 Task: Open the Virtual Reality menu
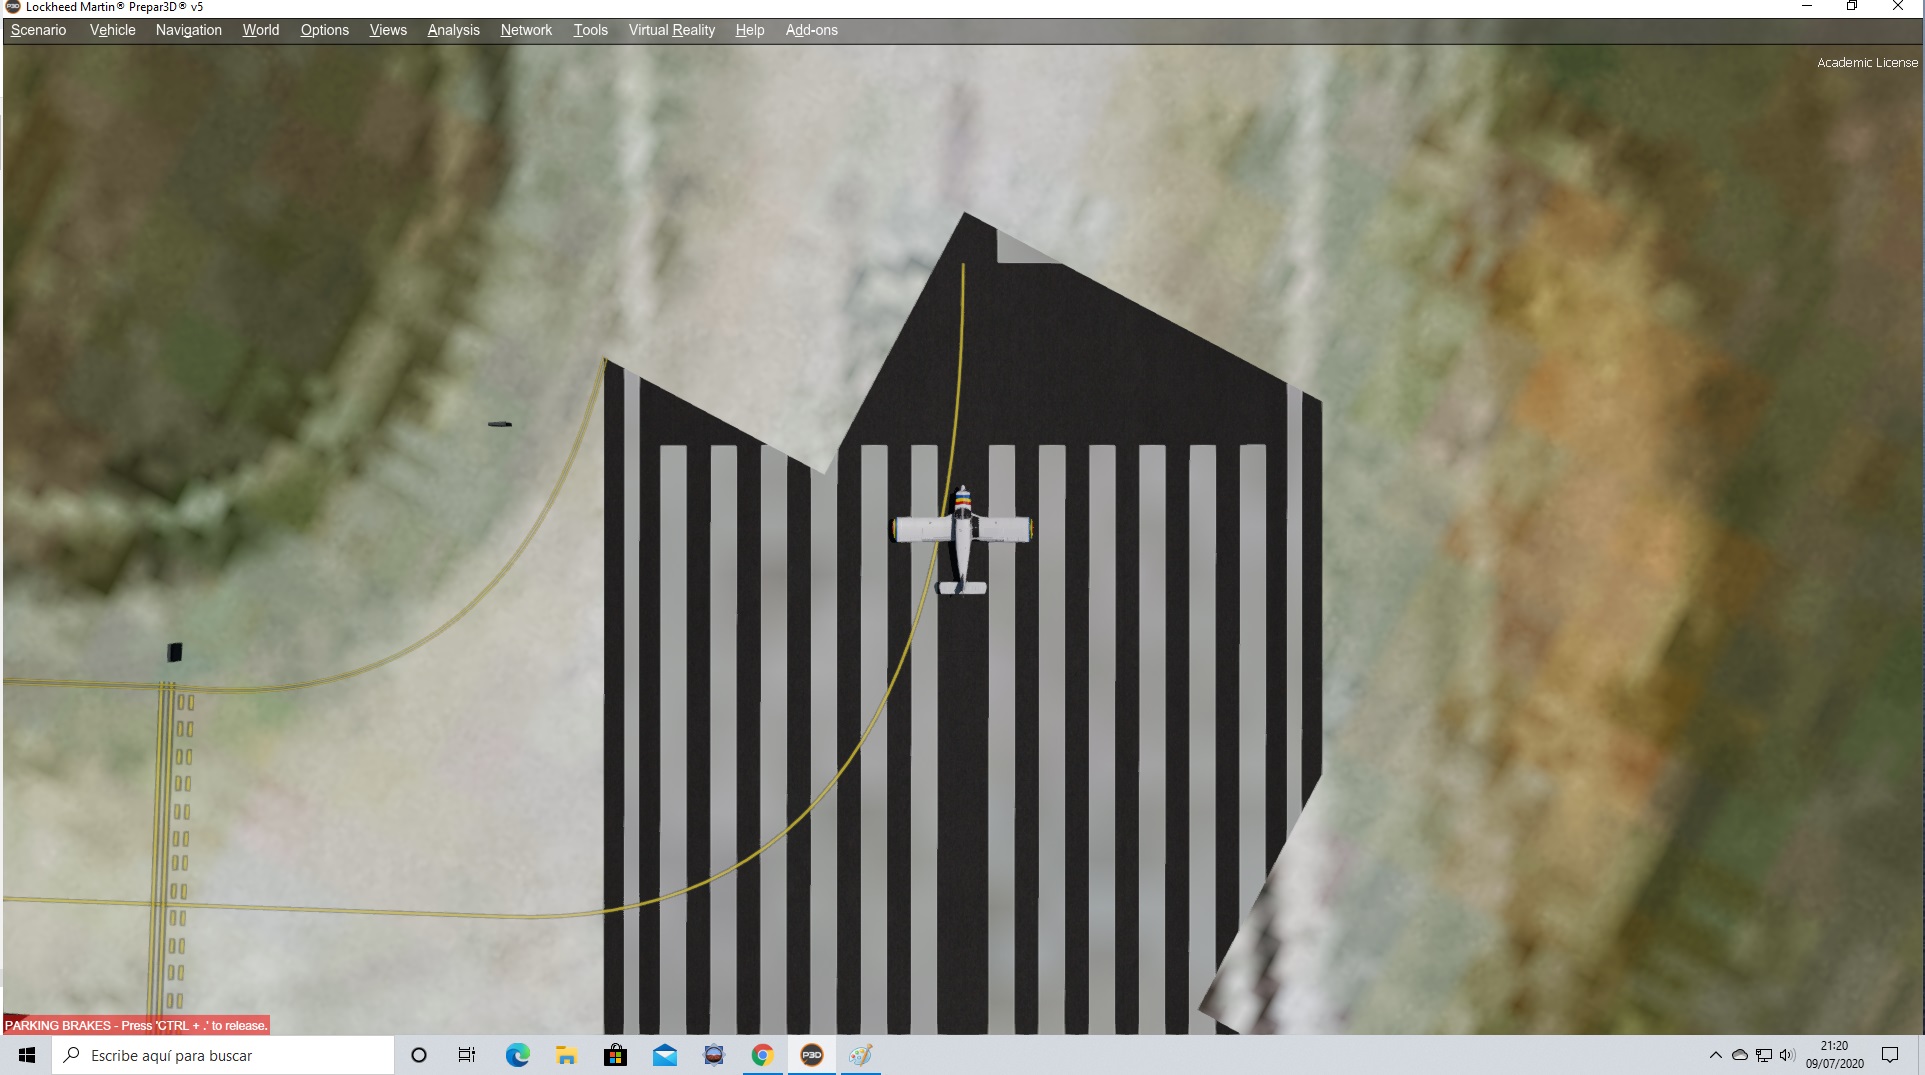671,30
